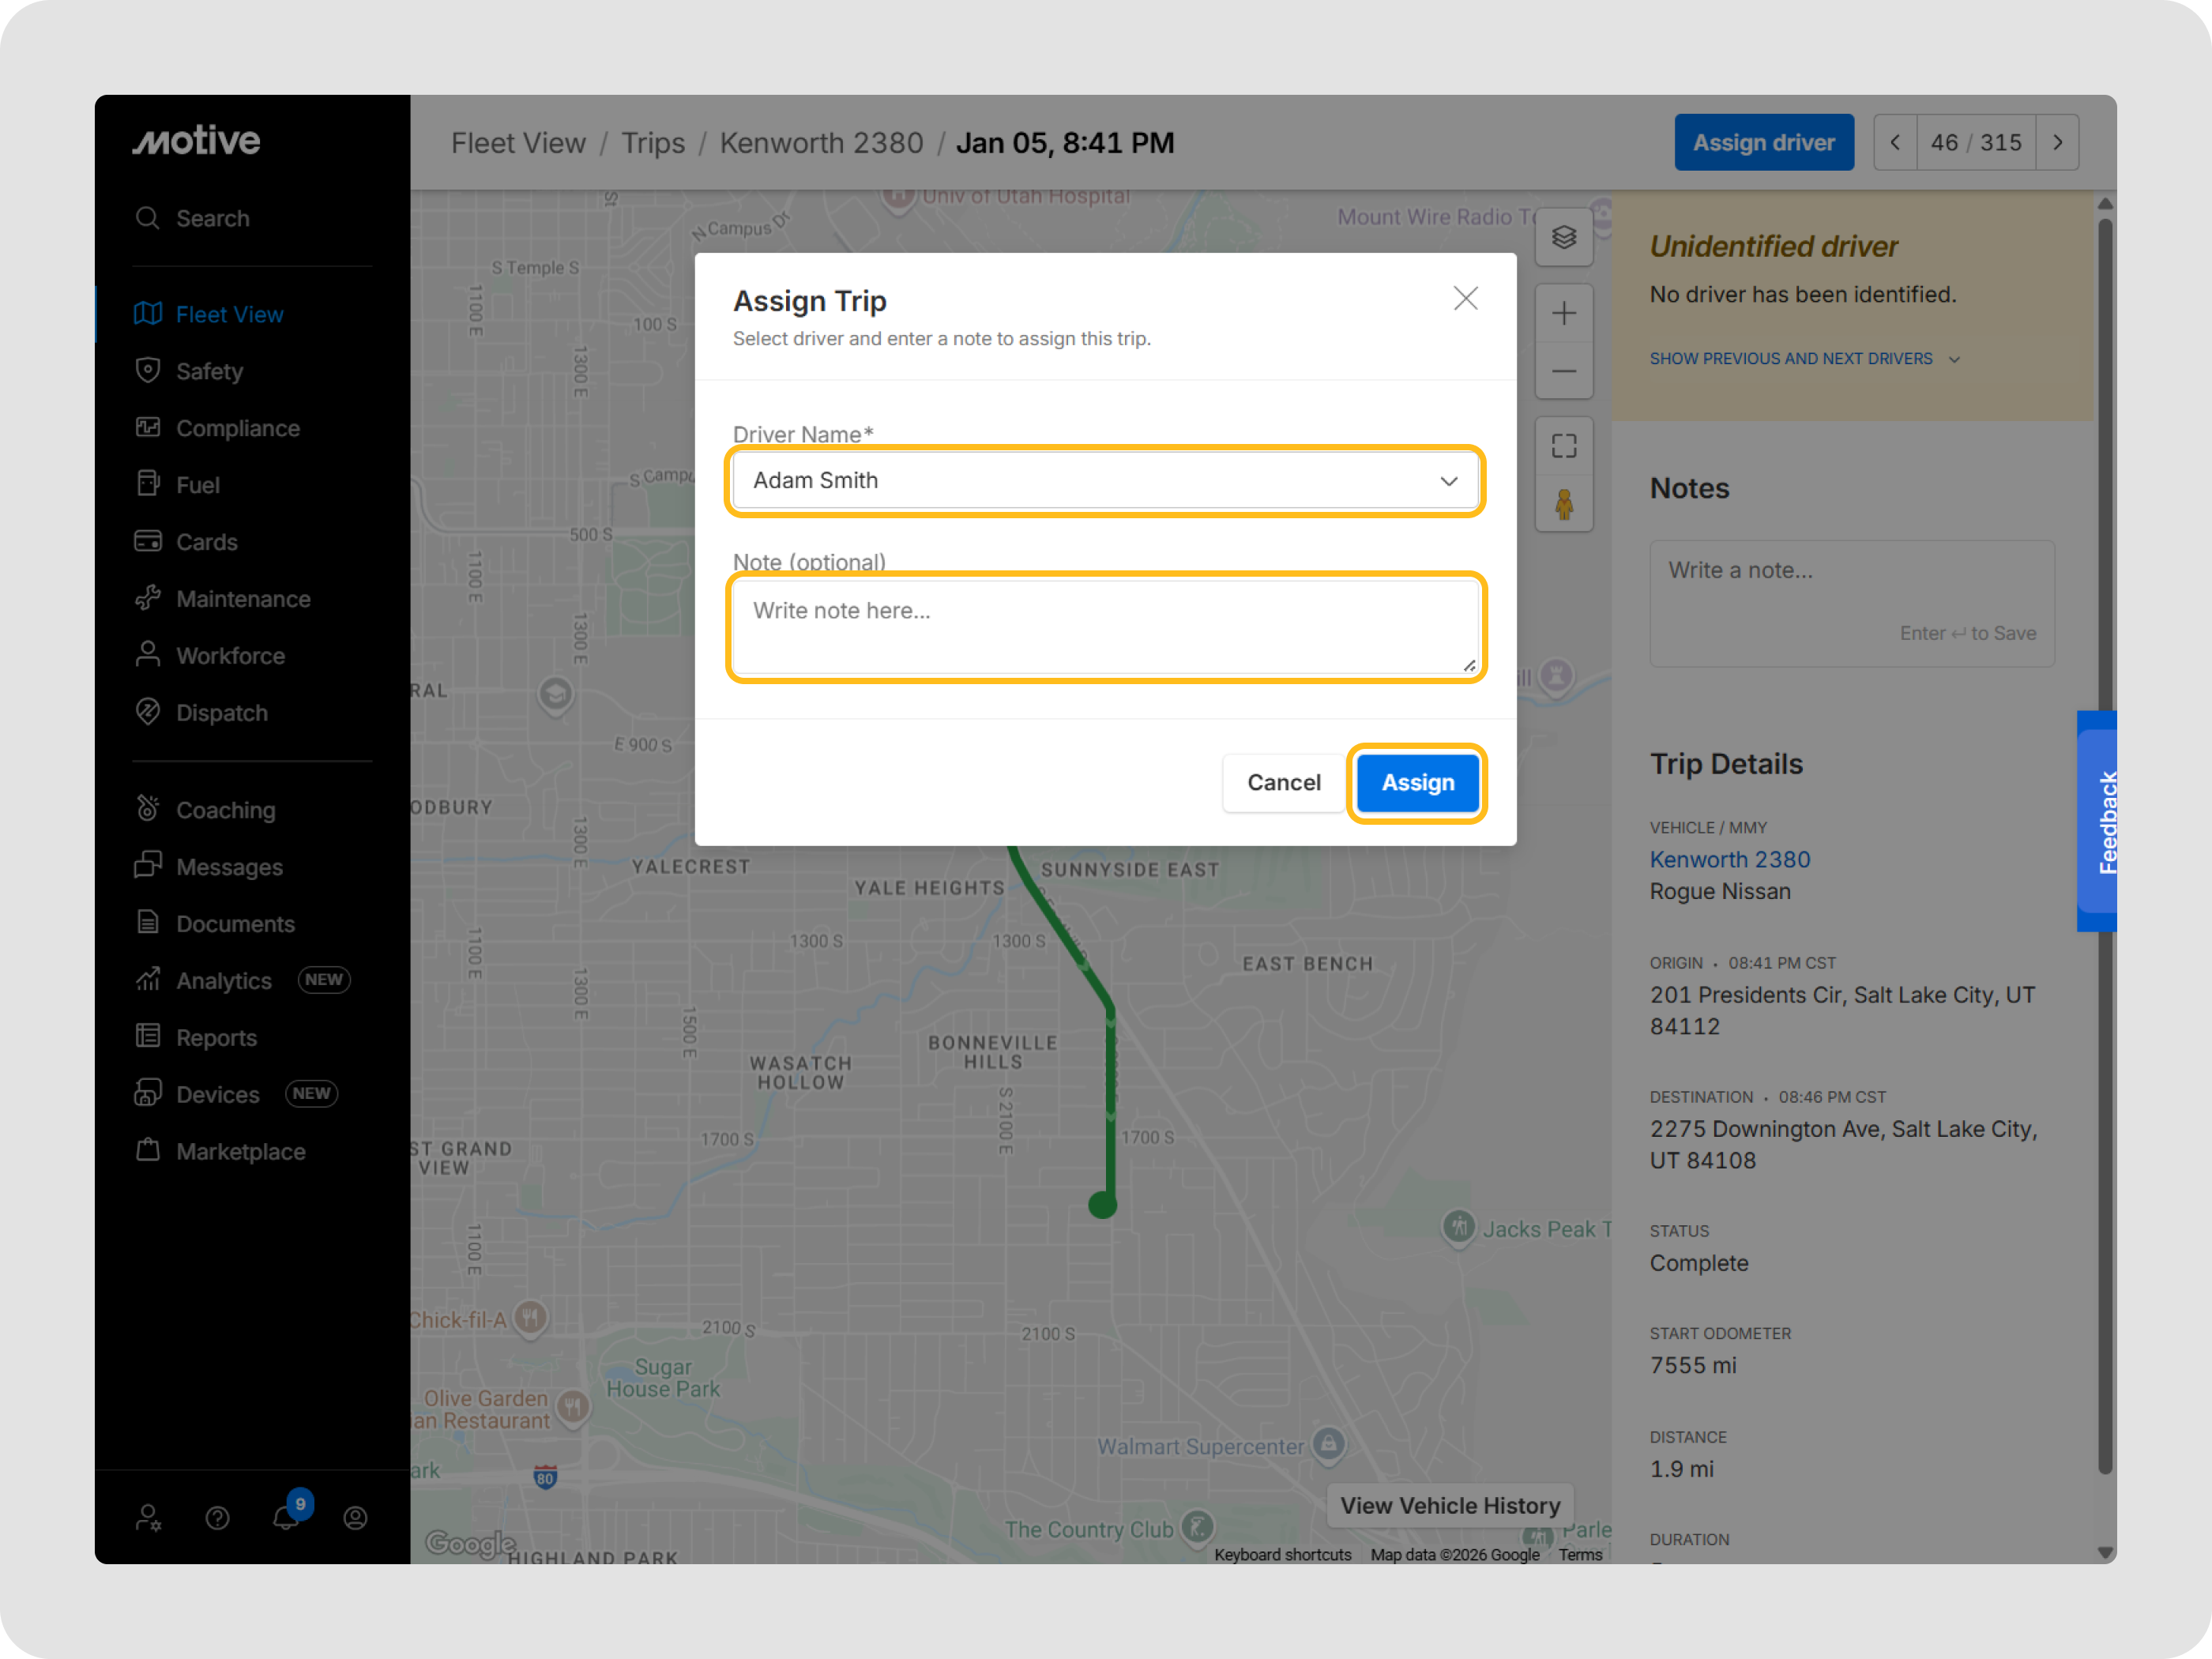The width and height of the screenshot is (2212, 1659).
Task: Go to previous trip arrow
Action: click(1895, 143)
